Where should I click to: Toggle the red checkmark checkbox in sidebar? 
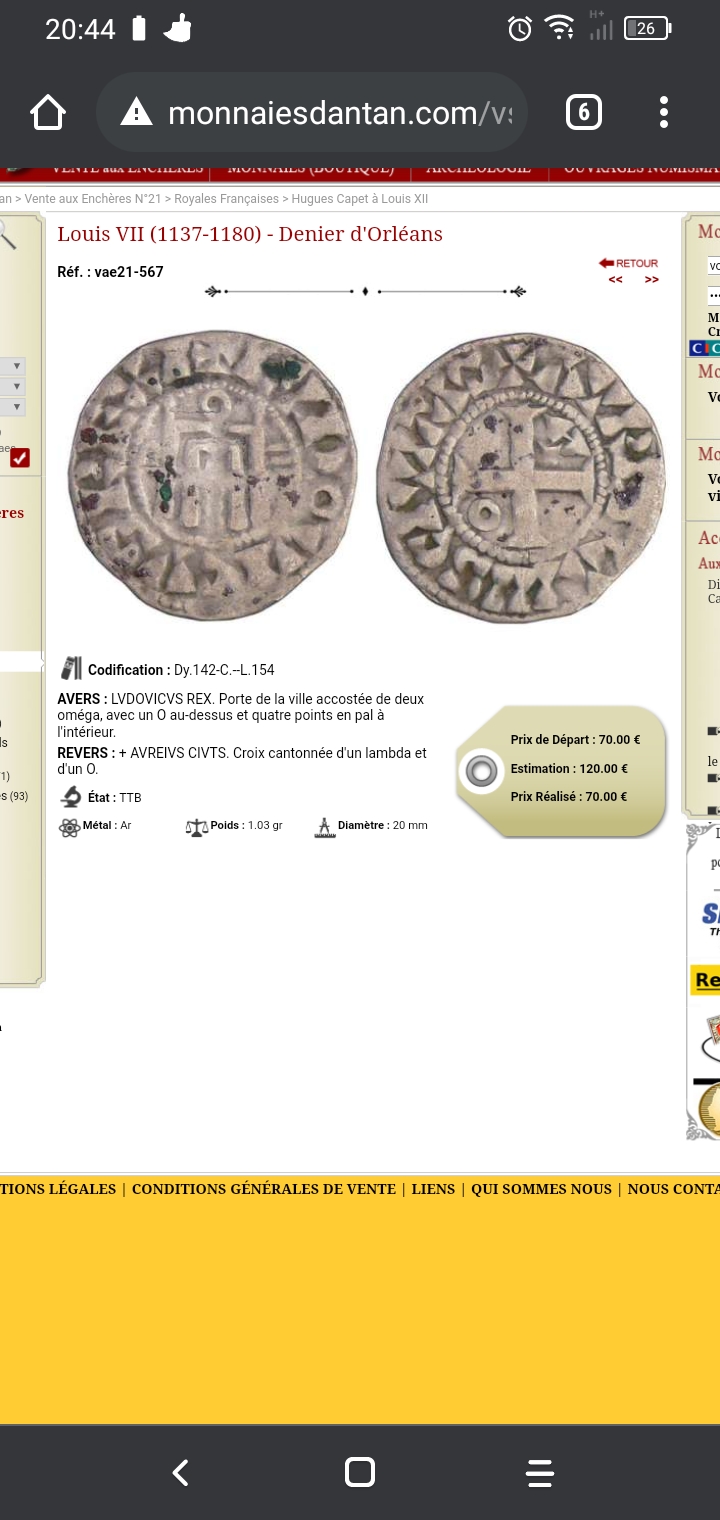tap(20, 458)
